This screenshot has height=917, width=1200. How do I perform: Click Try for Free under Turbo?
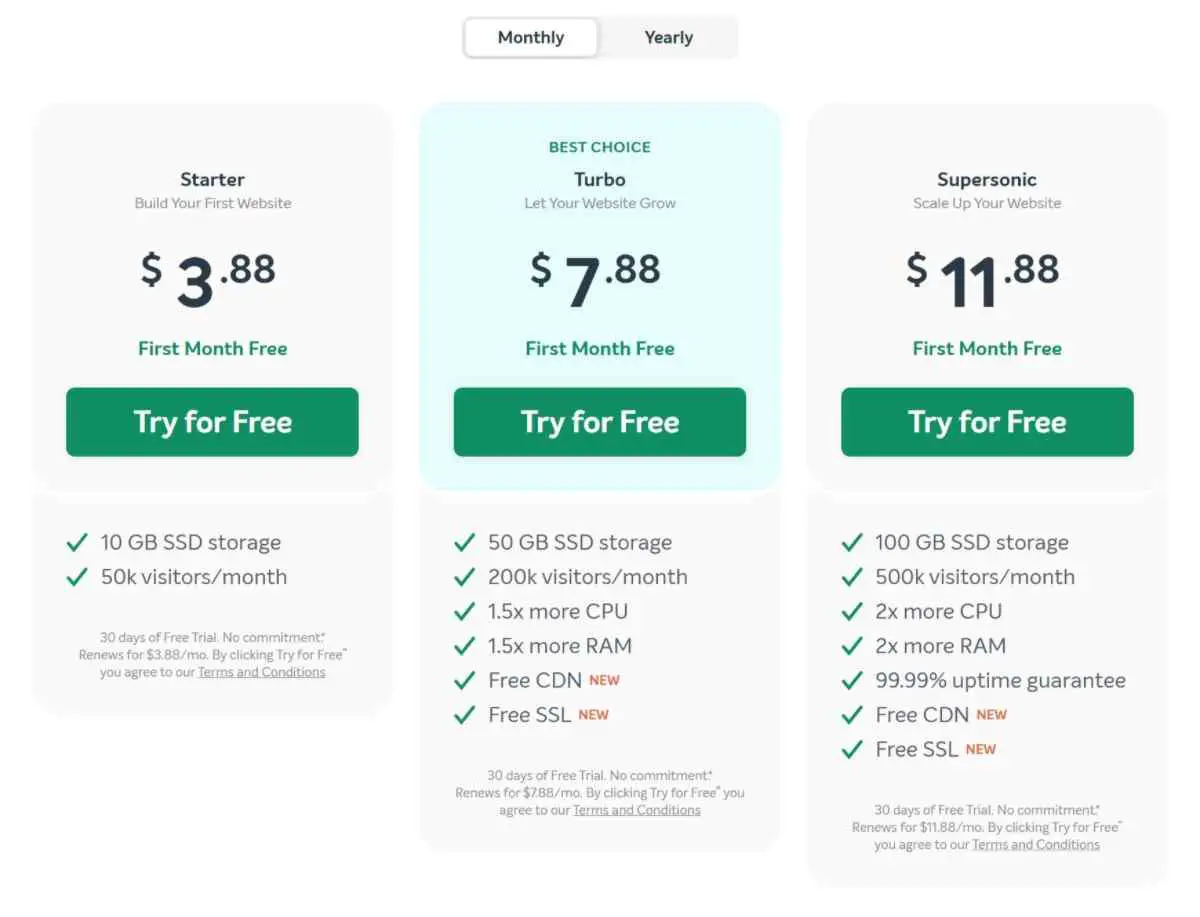point(600,422)
